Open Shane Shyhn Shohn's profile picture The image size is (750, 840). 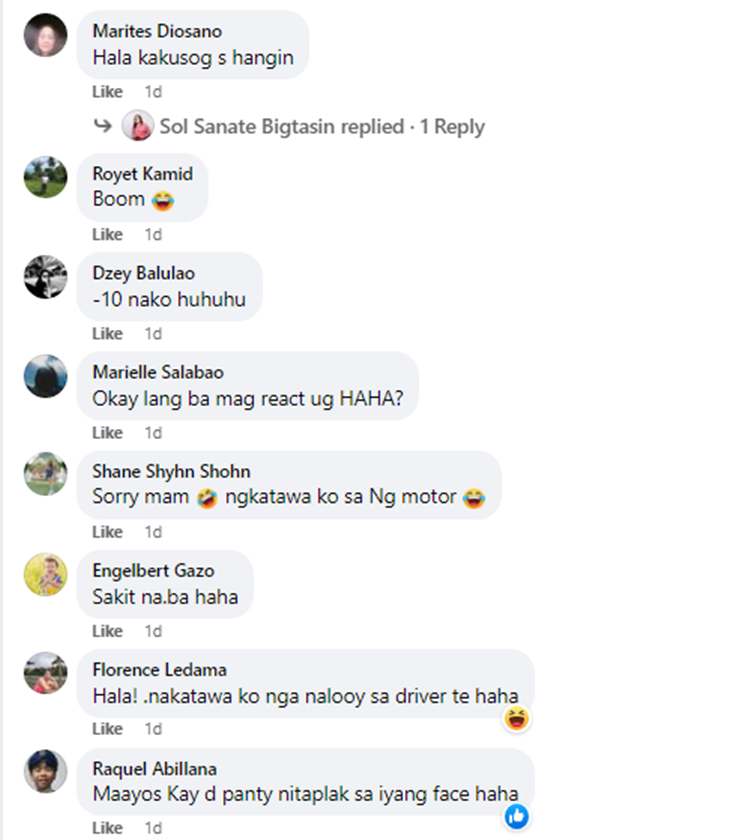(46, 474)
